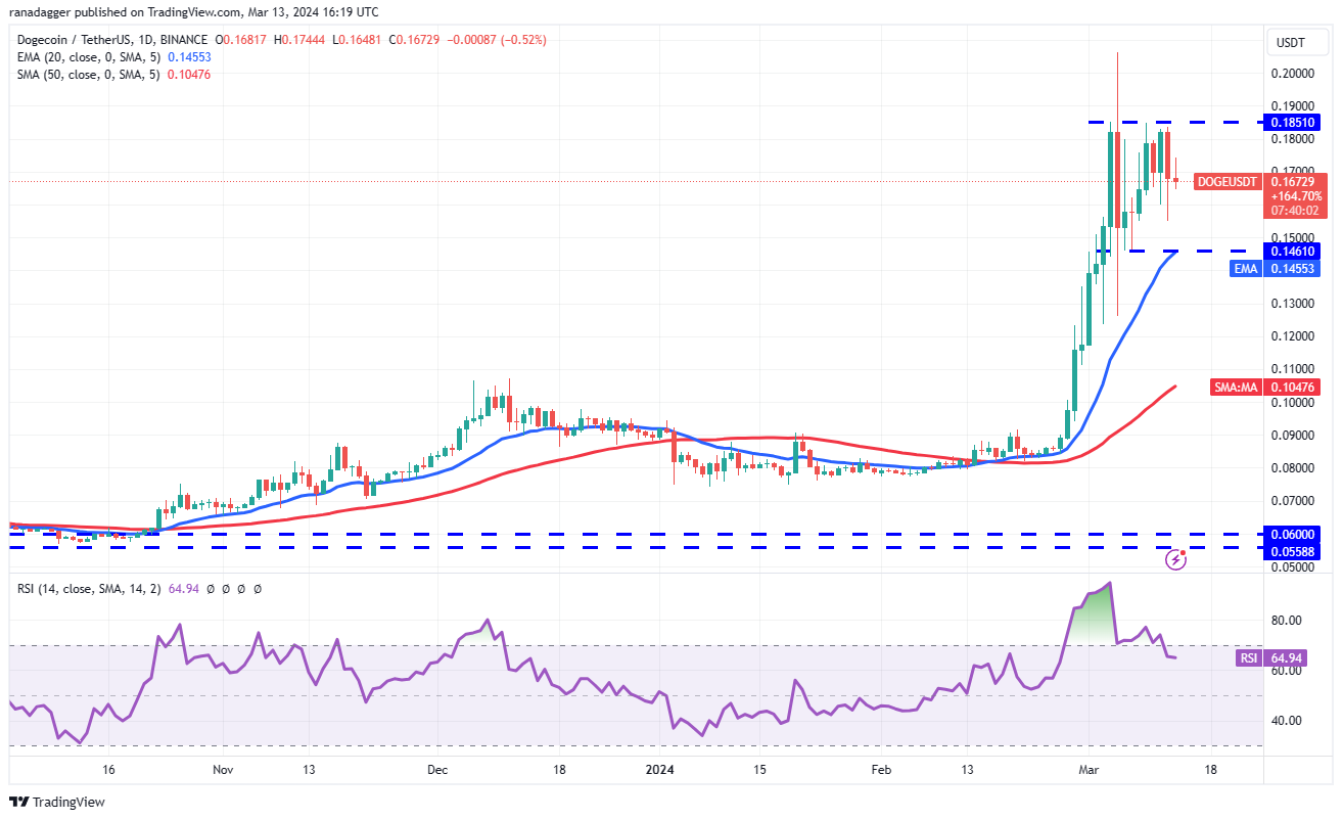This screenshot has height=819, width=1341.
Task: Click the 40.00 RSI axis level
Action: point(1286,720)
